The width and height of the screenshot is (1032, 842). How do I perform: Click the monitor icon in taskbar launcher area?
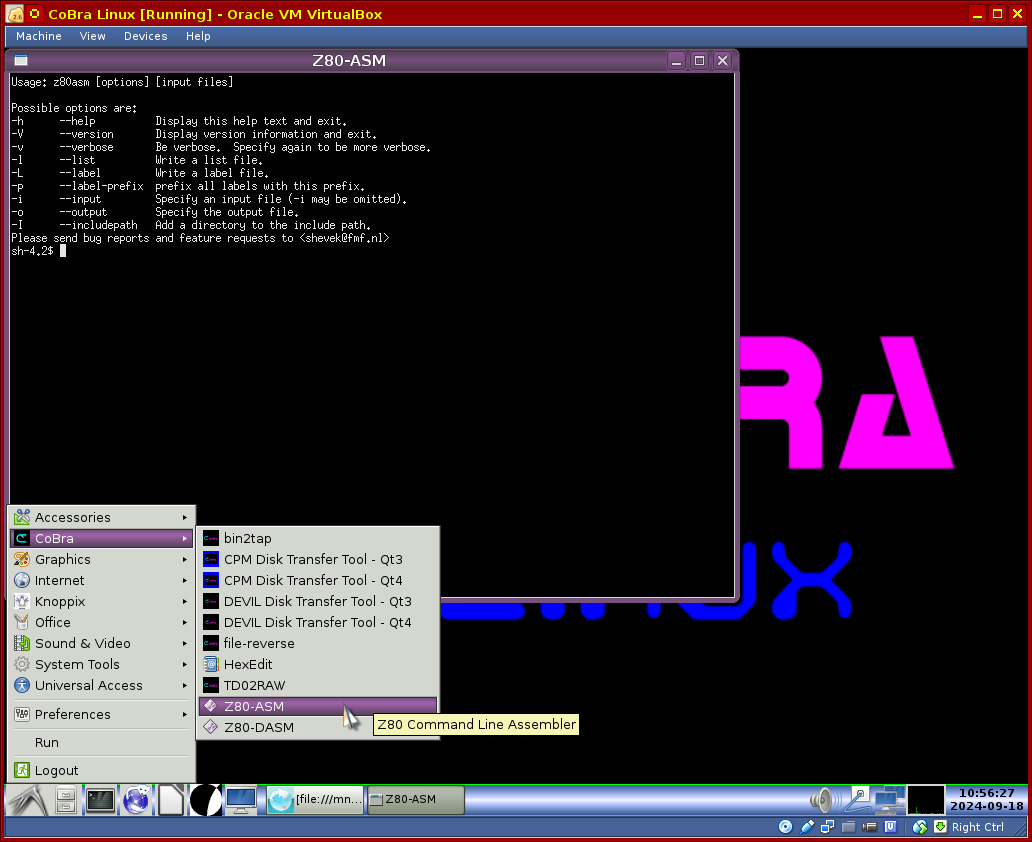(x=240, y=800)
